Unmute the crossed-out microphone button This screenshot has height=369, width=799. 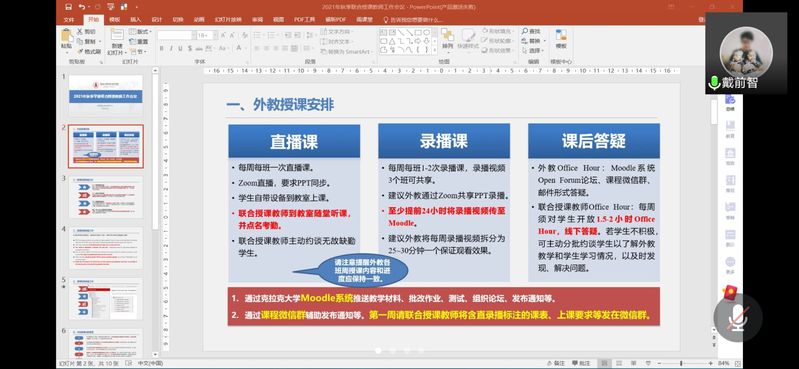tap(737, 318)
